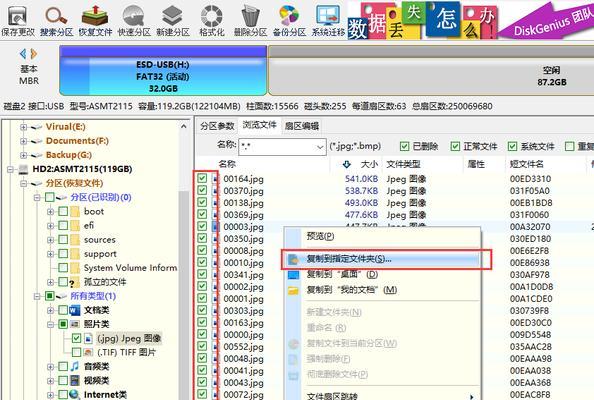This screenshot has width=594, height=400.
Task: Click the photo icon next to 照片类
Action: [x=75, y=324]
